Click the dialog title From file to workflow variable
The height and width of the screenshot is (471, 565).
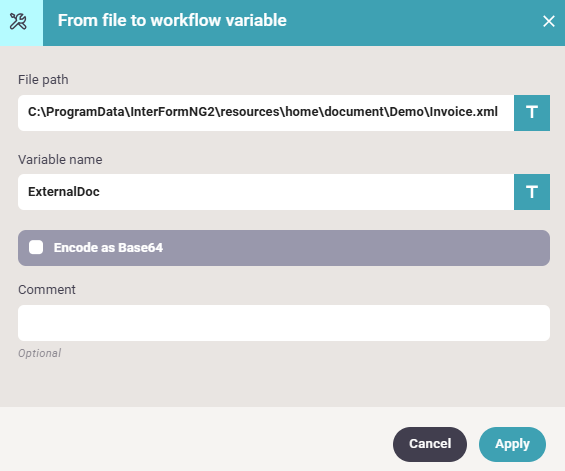[172, 21]
